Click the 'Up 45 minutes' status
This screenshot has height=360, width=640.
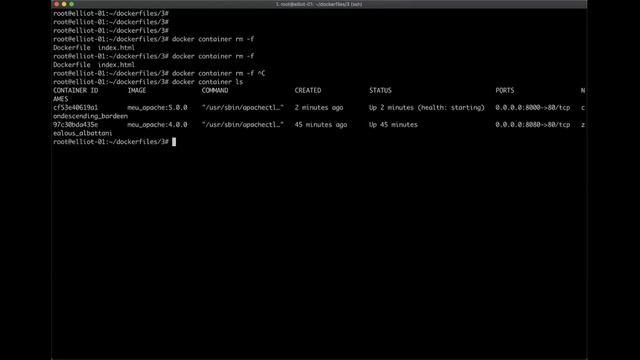[393, 125]
